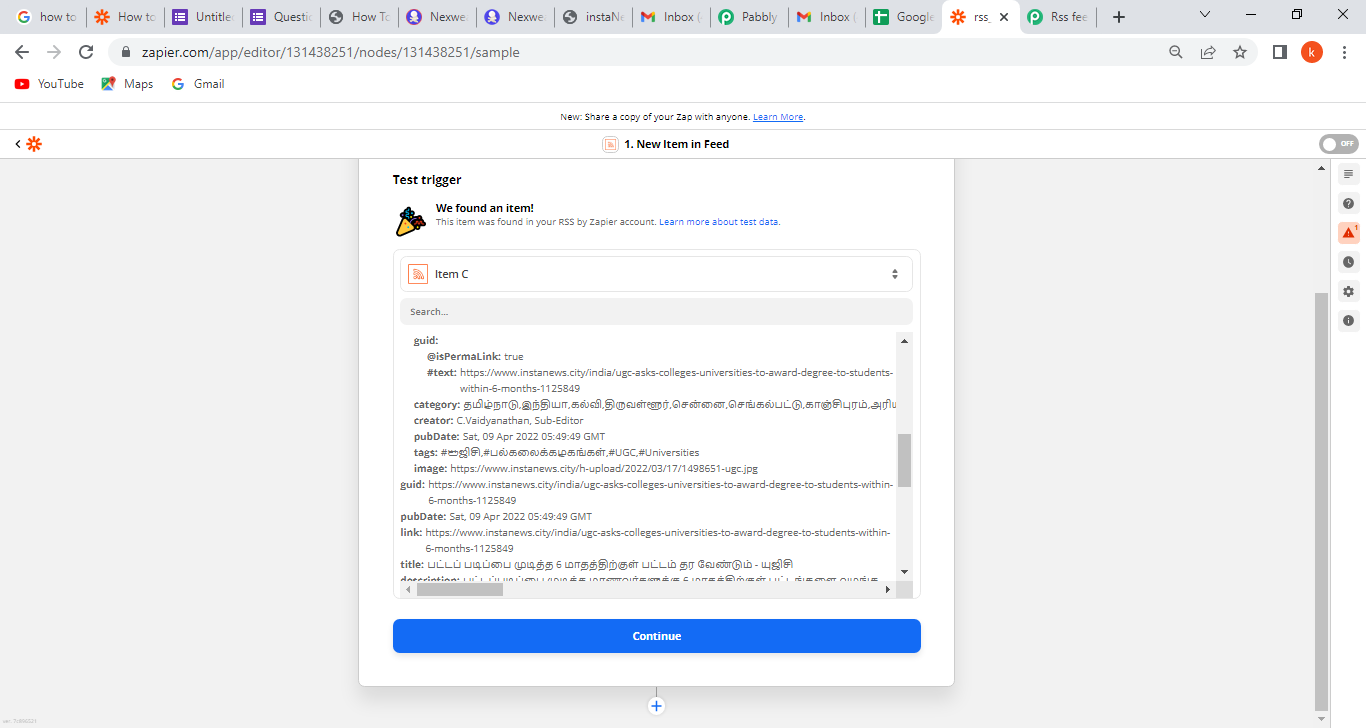Open the Item C sample dropdown
This screenshot has height=728, width=1366.
tap(656, 274)
